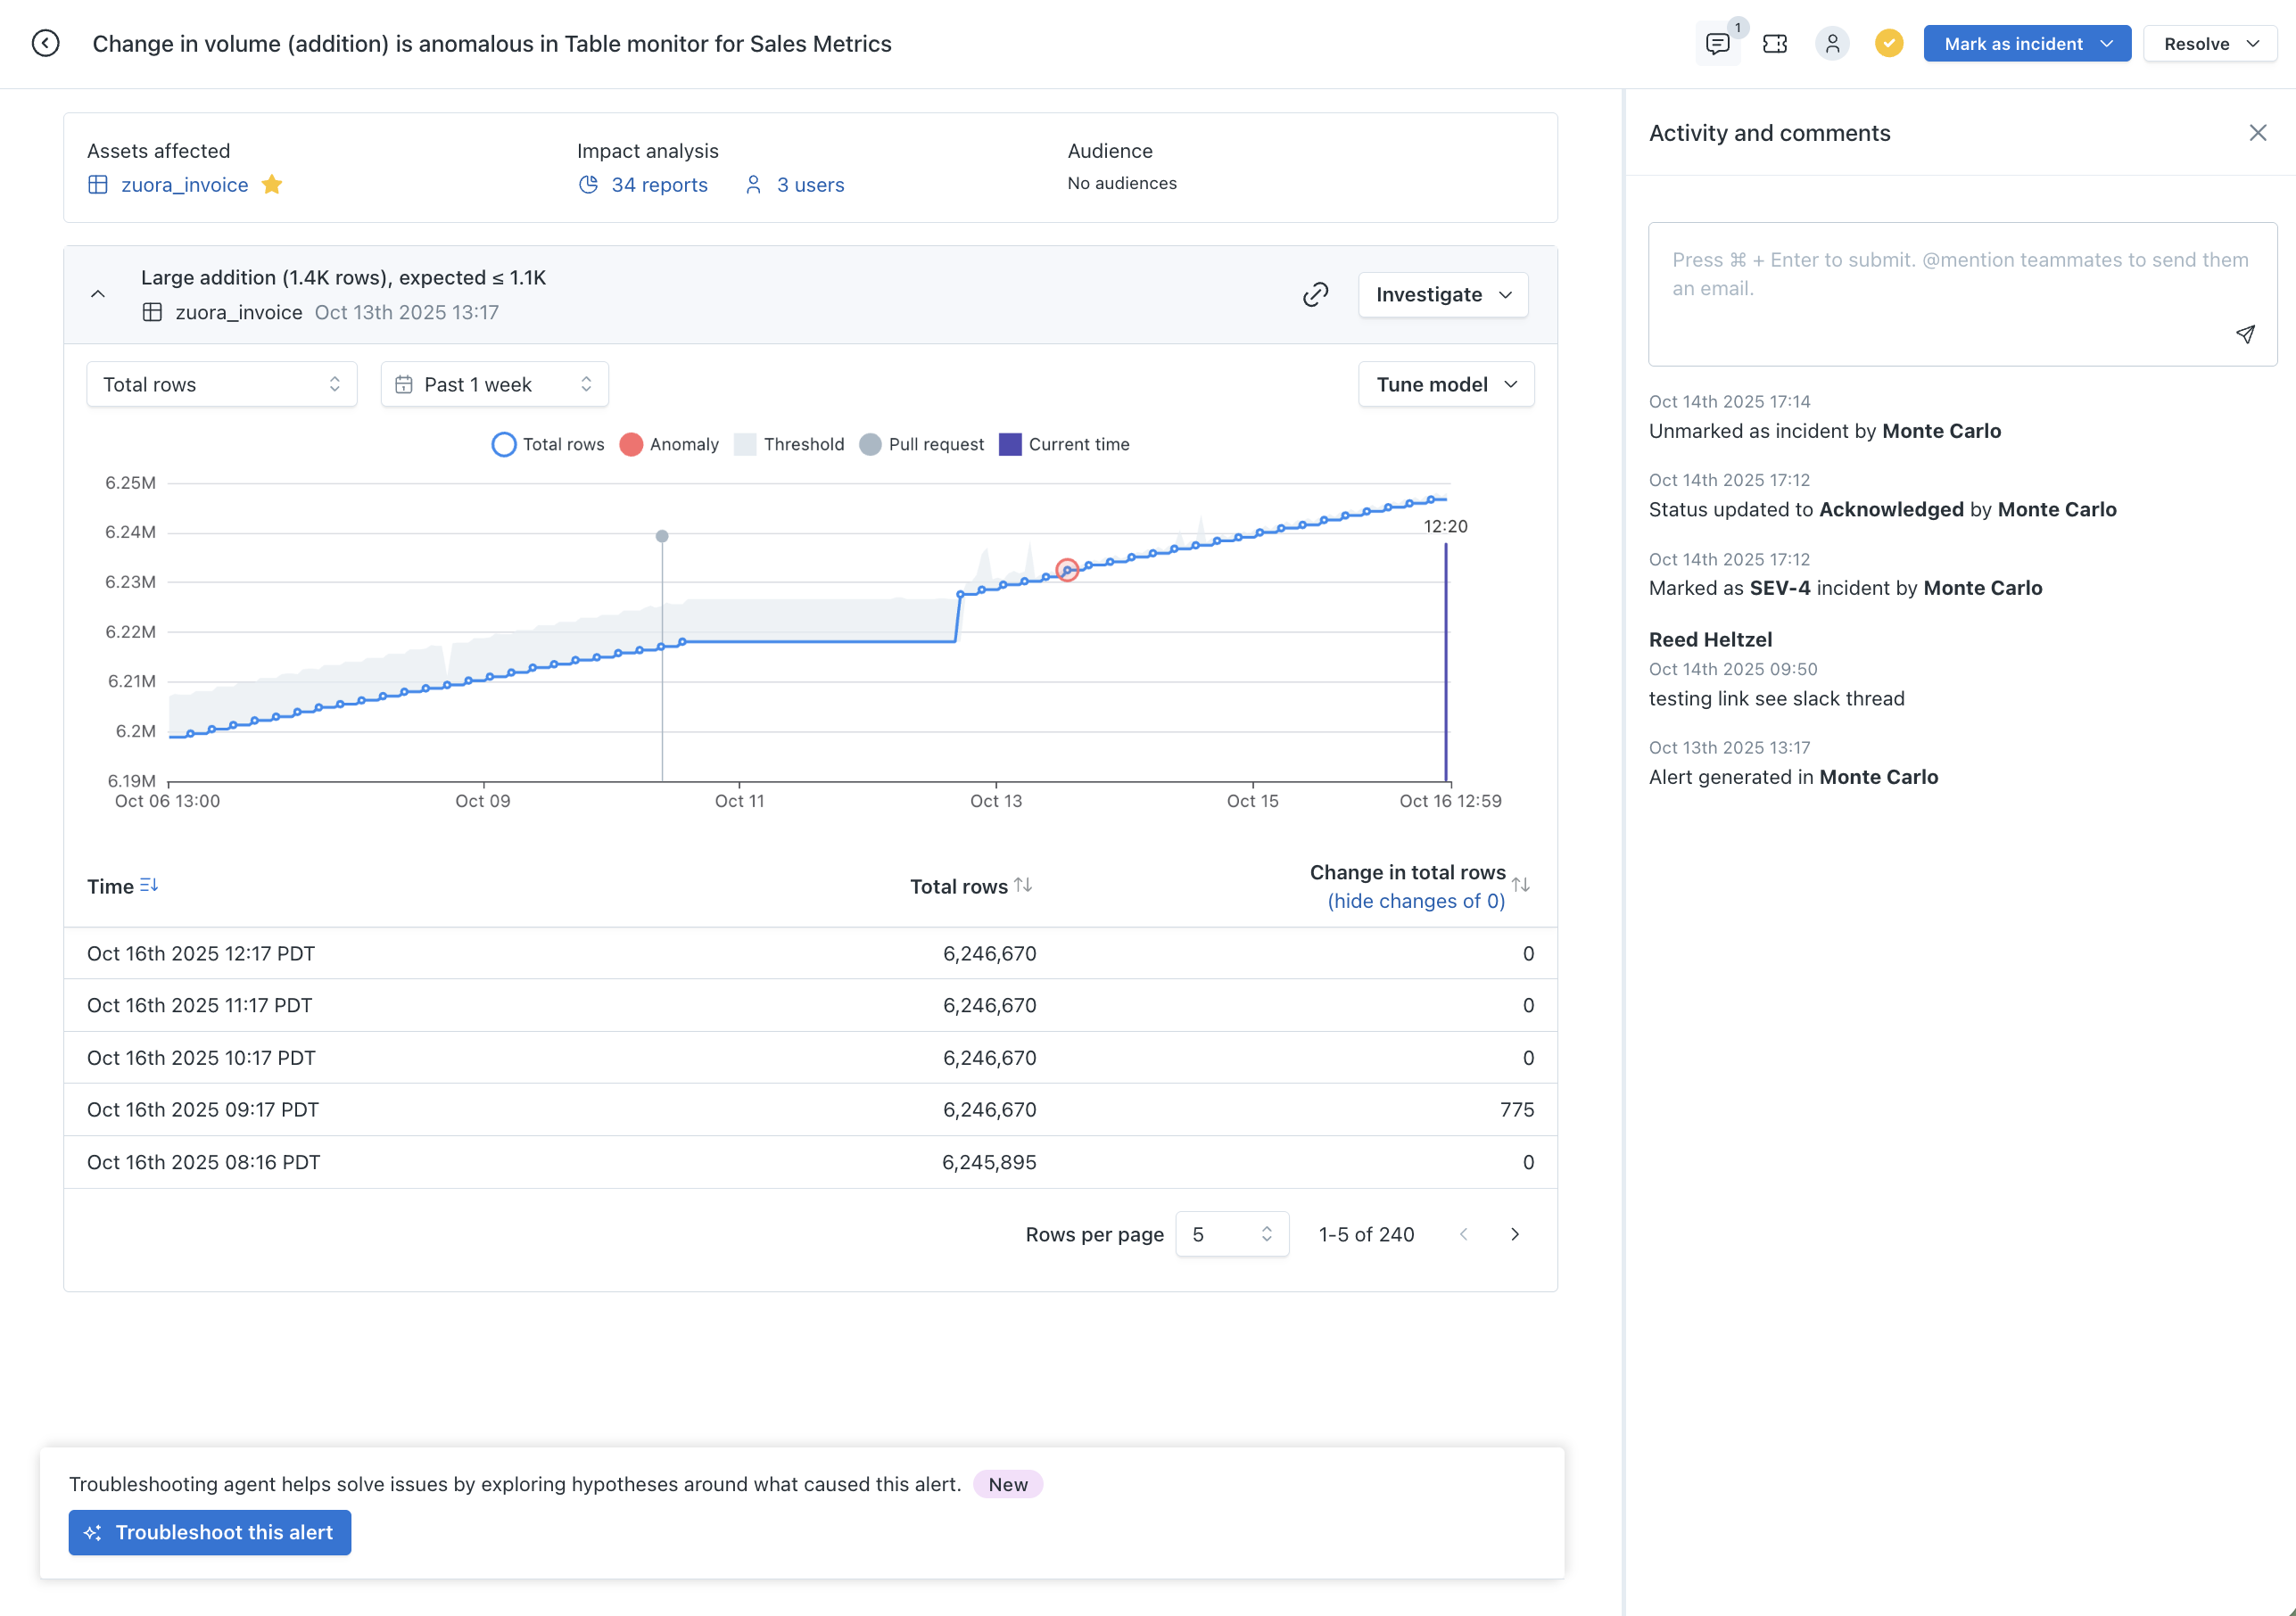The height and width of the screenshot is (1616, 2296).
Task: Sort table by Time column icon
Action: tap(149, 885)
